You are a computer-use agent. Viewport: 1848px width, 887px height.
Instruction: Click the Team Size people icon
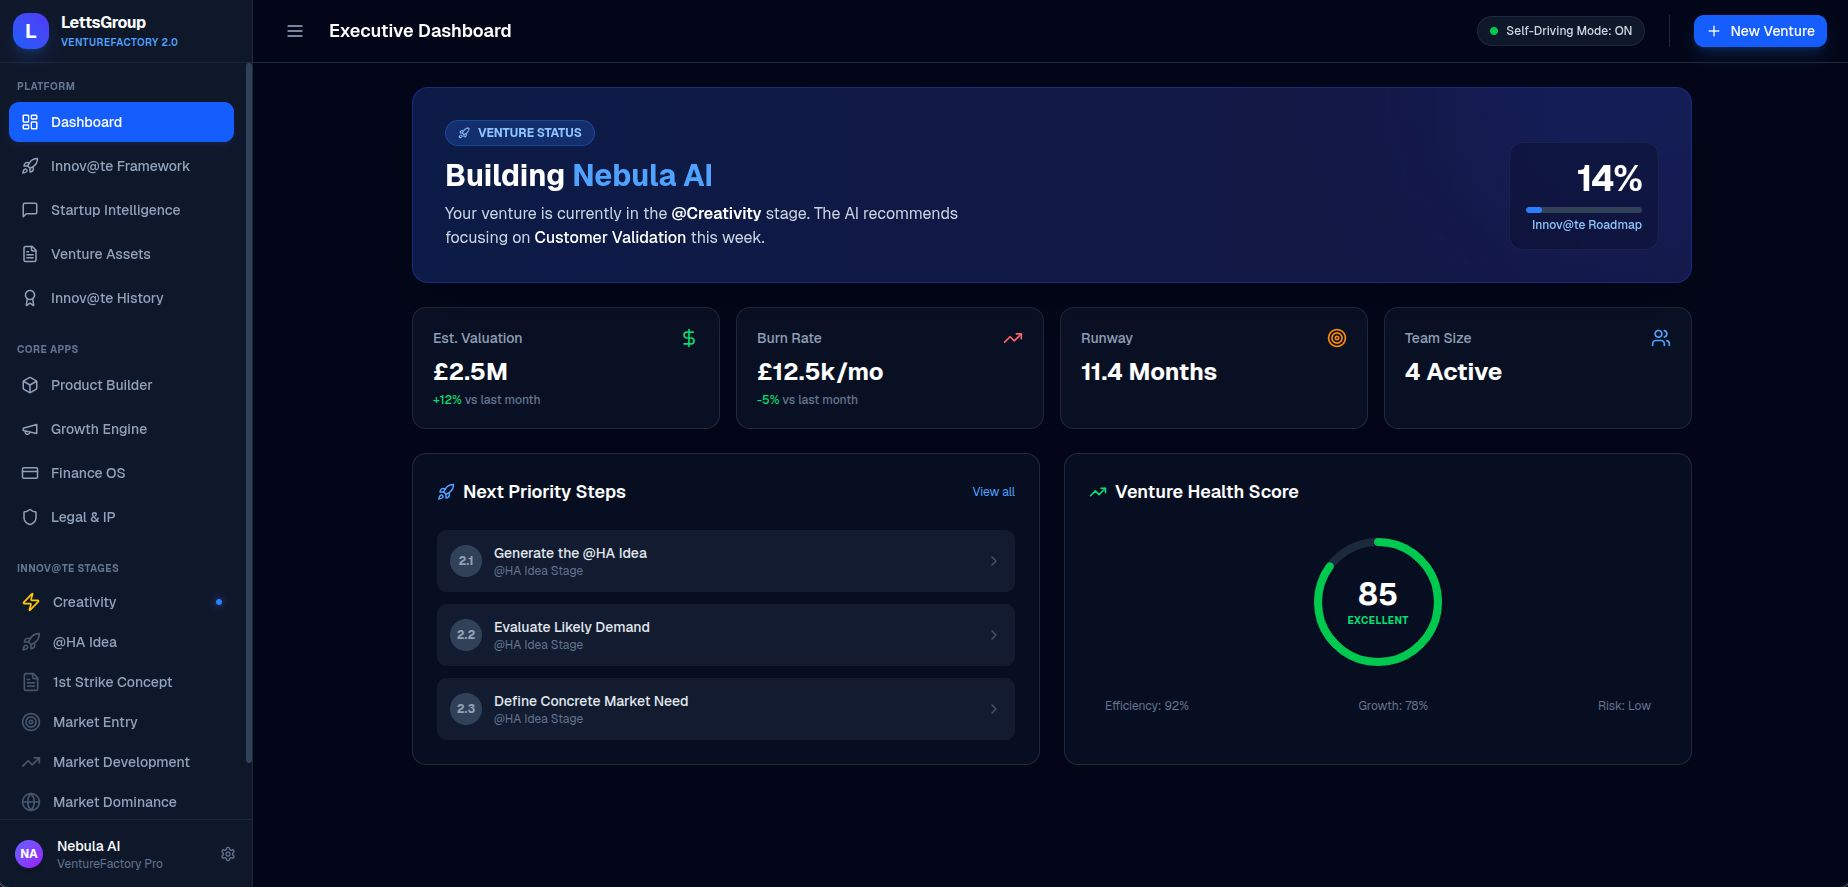pos(1661,338)
